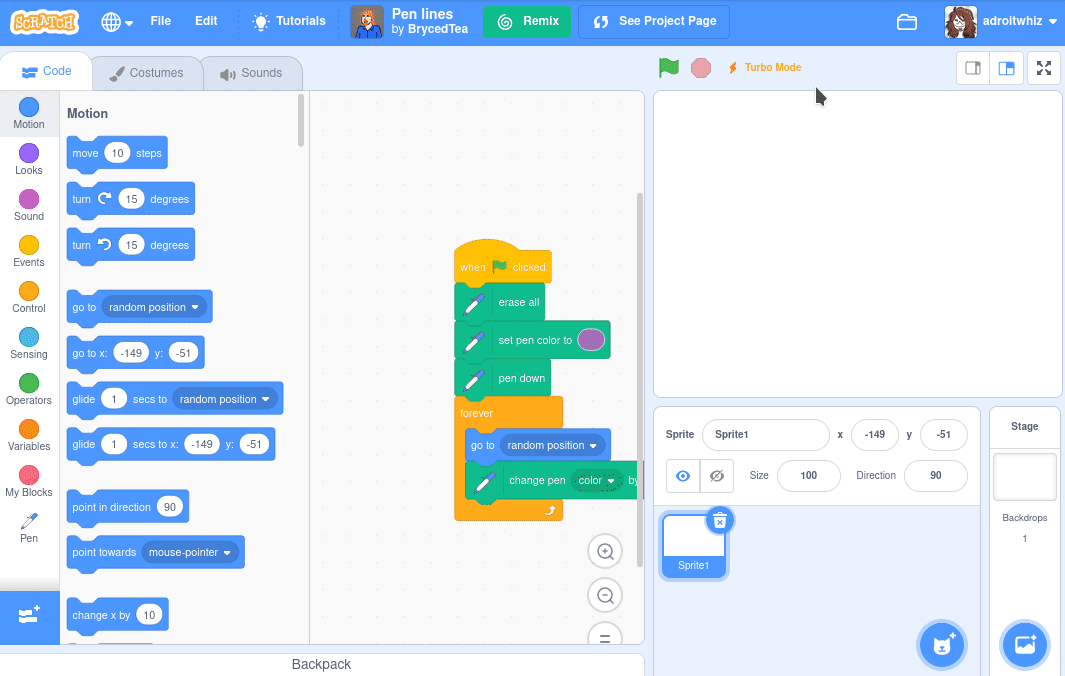Select the Looks block category
Viewport: 1065px width, 676px height.
(29, 159)
